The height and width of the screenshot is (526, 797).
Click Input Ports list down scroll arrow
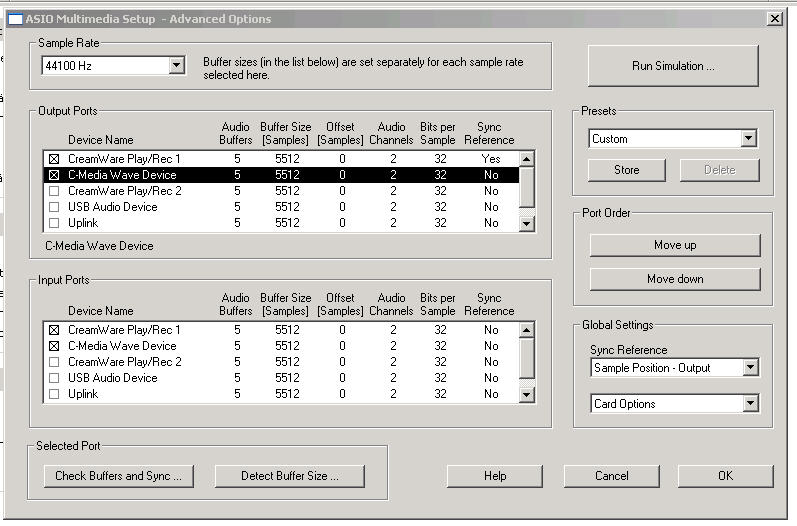527,394
